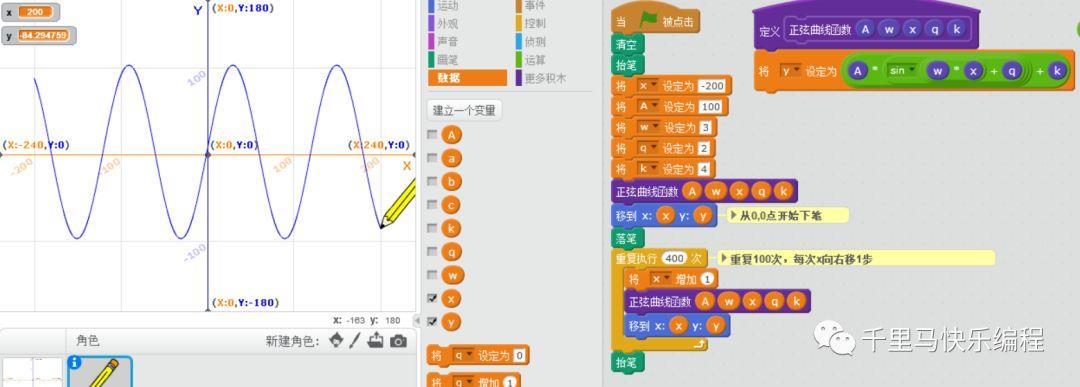Collapse the stage with the small arrow

[x=417, y=321]
